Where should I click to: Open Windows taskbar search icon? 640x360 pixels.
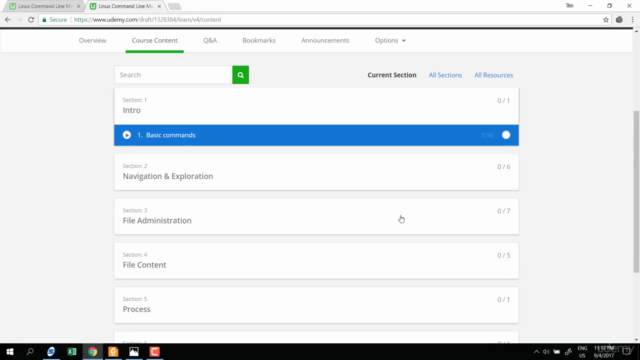coord(30,351)
